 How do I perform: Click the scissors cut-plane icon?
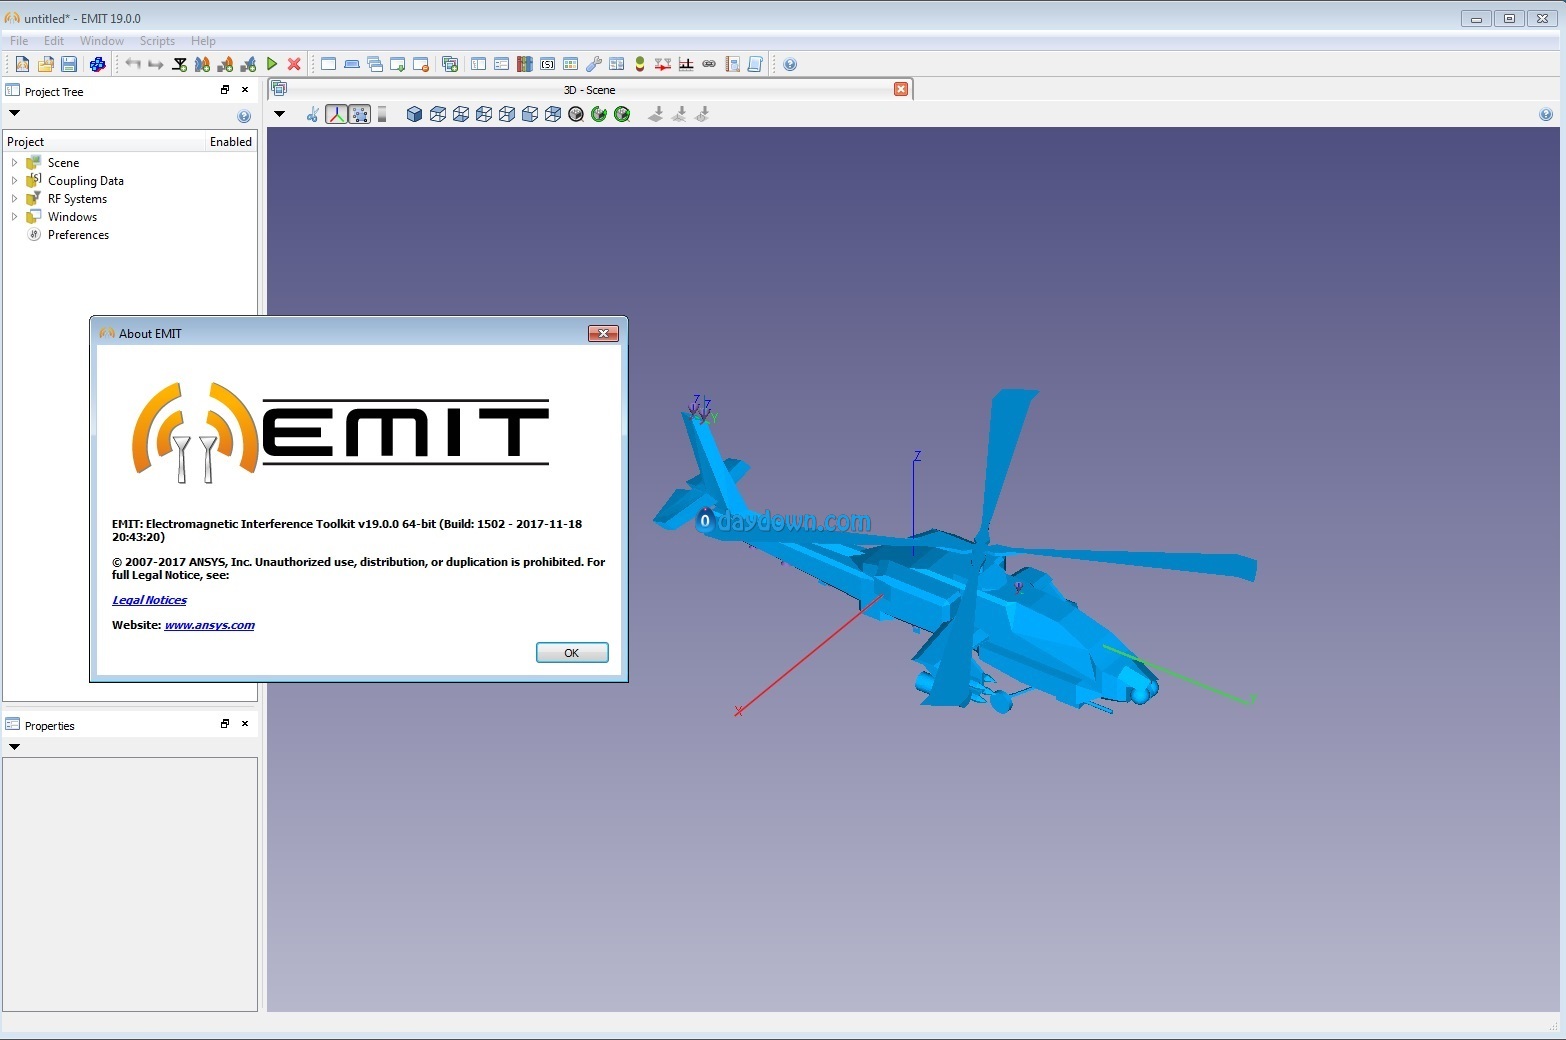pyautogui.click(x=312, y=115)
